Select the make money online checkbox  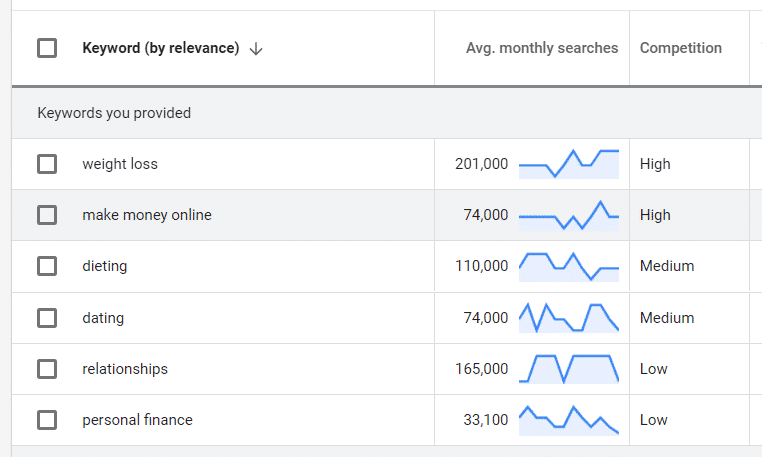(x=47, y=215)
